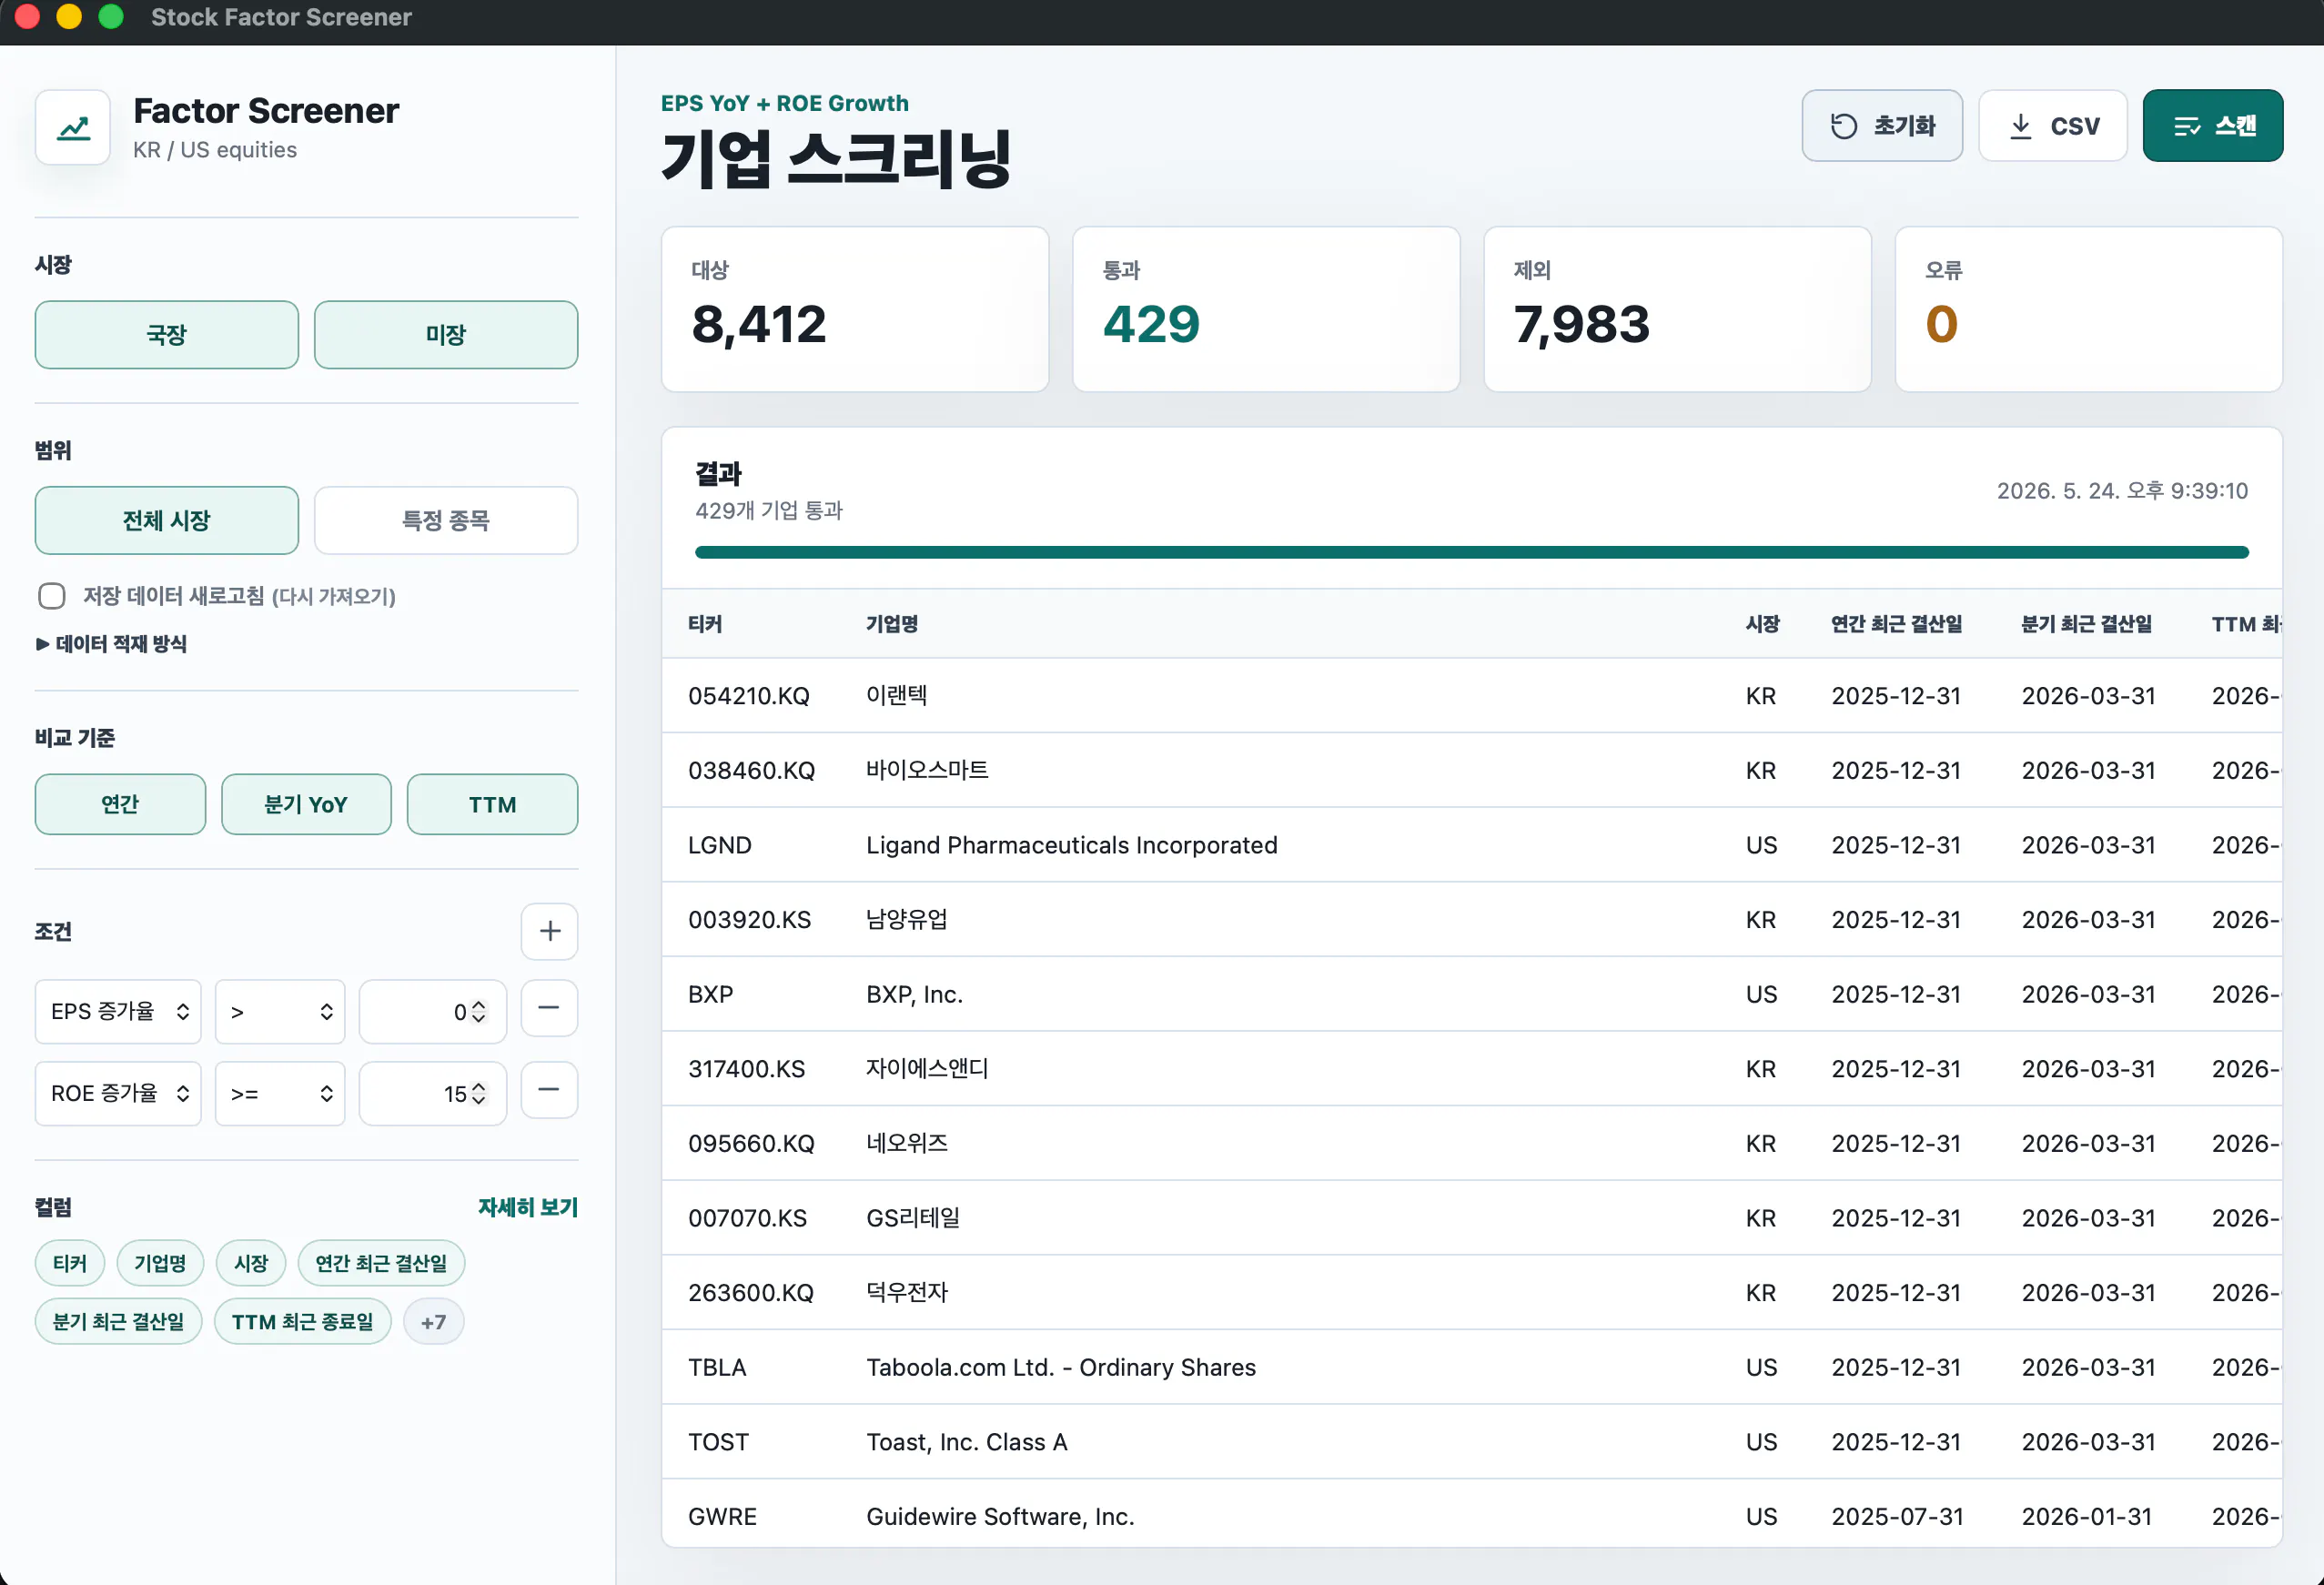Image resolution: width=2324 pixels, height=1585 pixels.
Task: Click the 제외 7,983 summary card
Action: 1677,310
